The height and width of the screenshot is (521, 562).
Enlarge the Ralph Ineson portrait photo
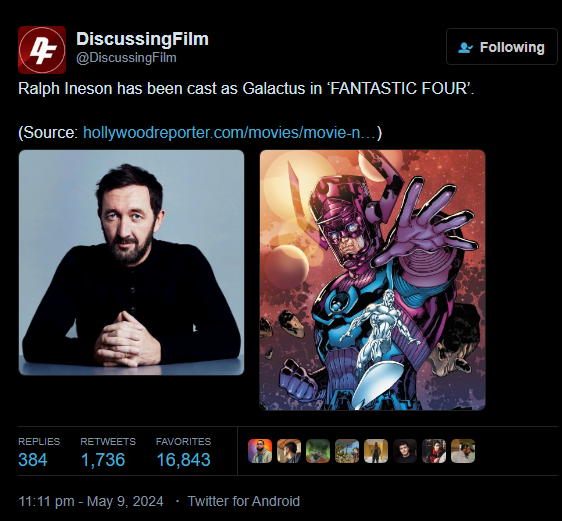tap(131, 263)
